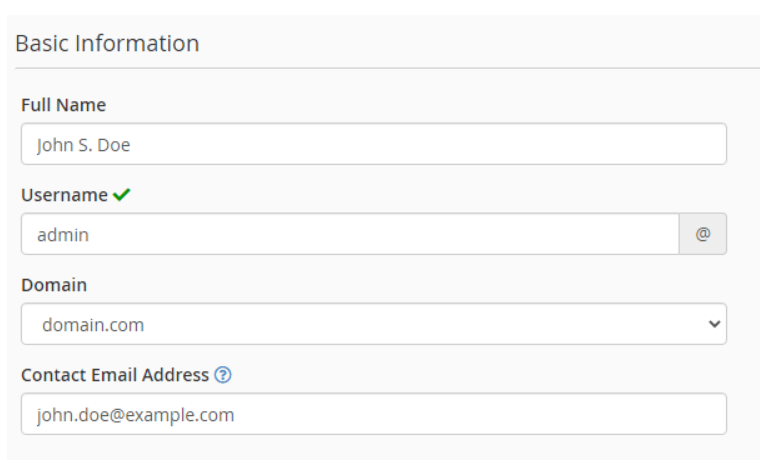This screenshot has height=474, width=760.
Task: Click inside the Username text field
Action: pos(350,234)
